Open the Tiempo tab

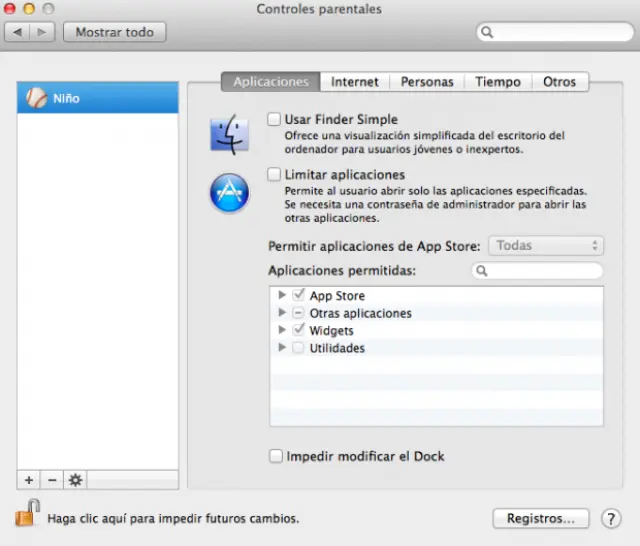click(x=497, y=82)
